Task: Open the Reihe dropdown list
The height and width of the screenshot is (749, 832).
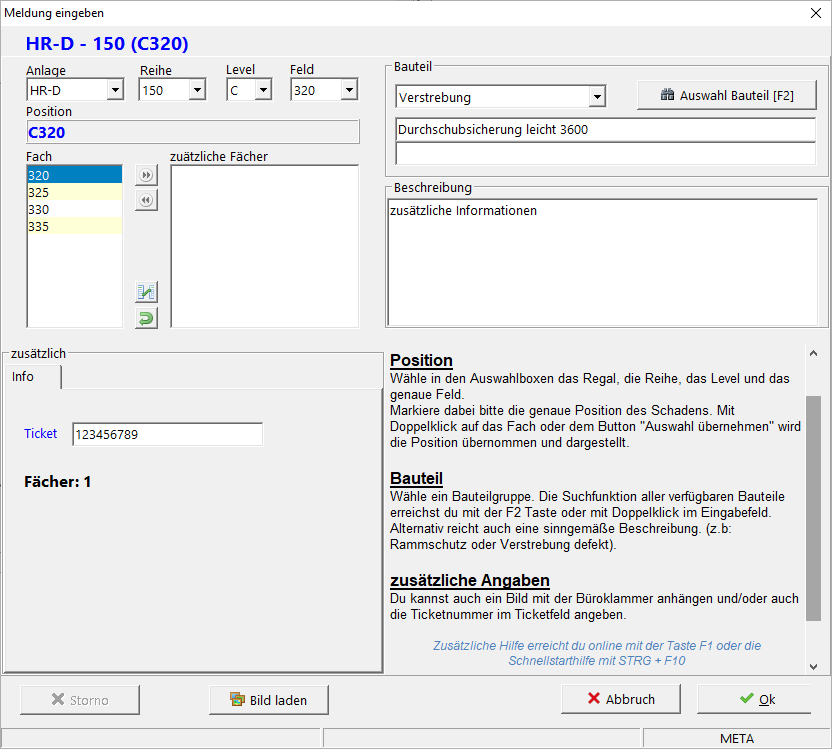Action: (196, 91)
